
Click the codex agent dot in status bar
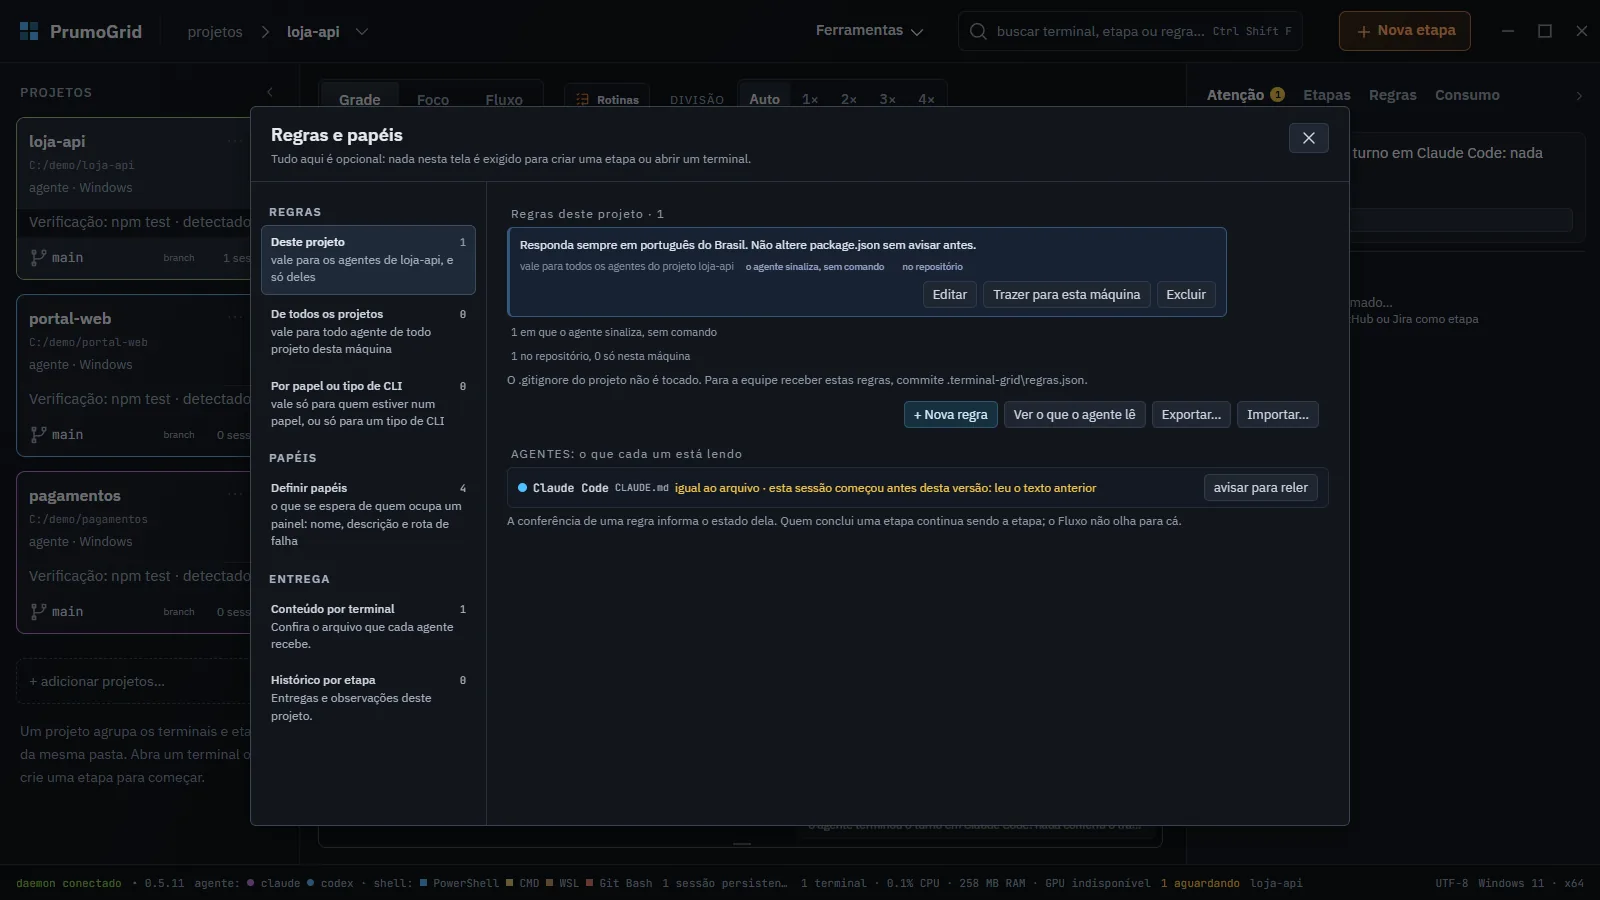(310, 883)
